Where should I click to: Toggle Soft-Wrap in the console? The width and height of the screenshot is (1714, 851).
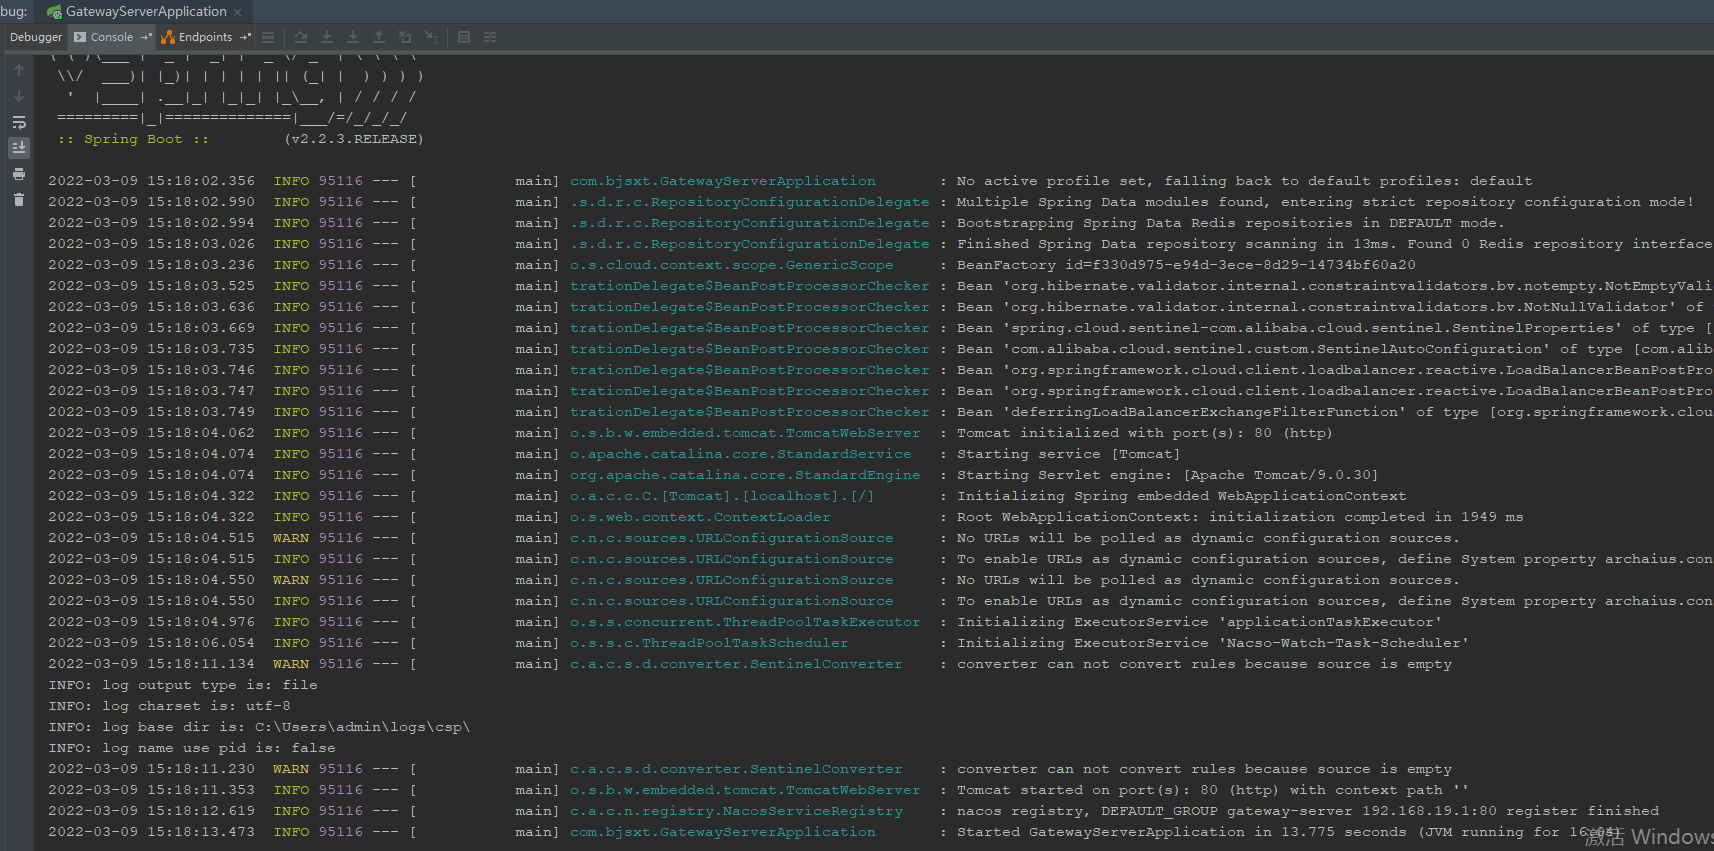click(x=19, y=122)
